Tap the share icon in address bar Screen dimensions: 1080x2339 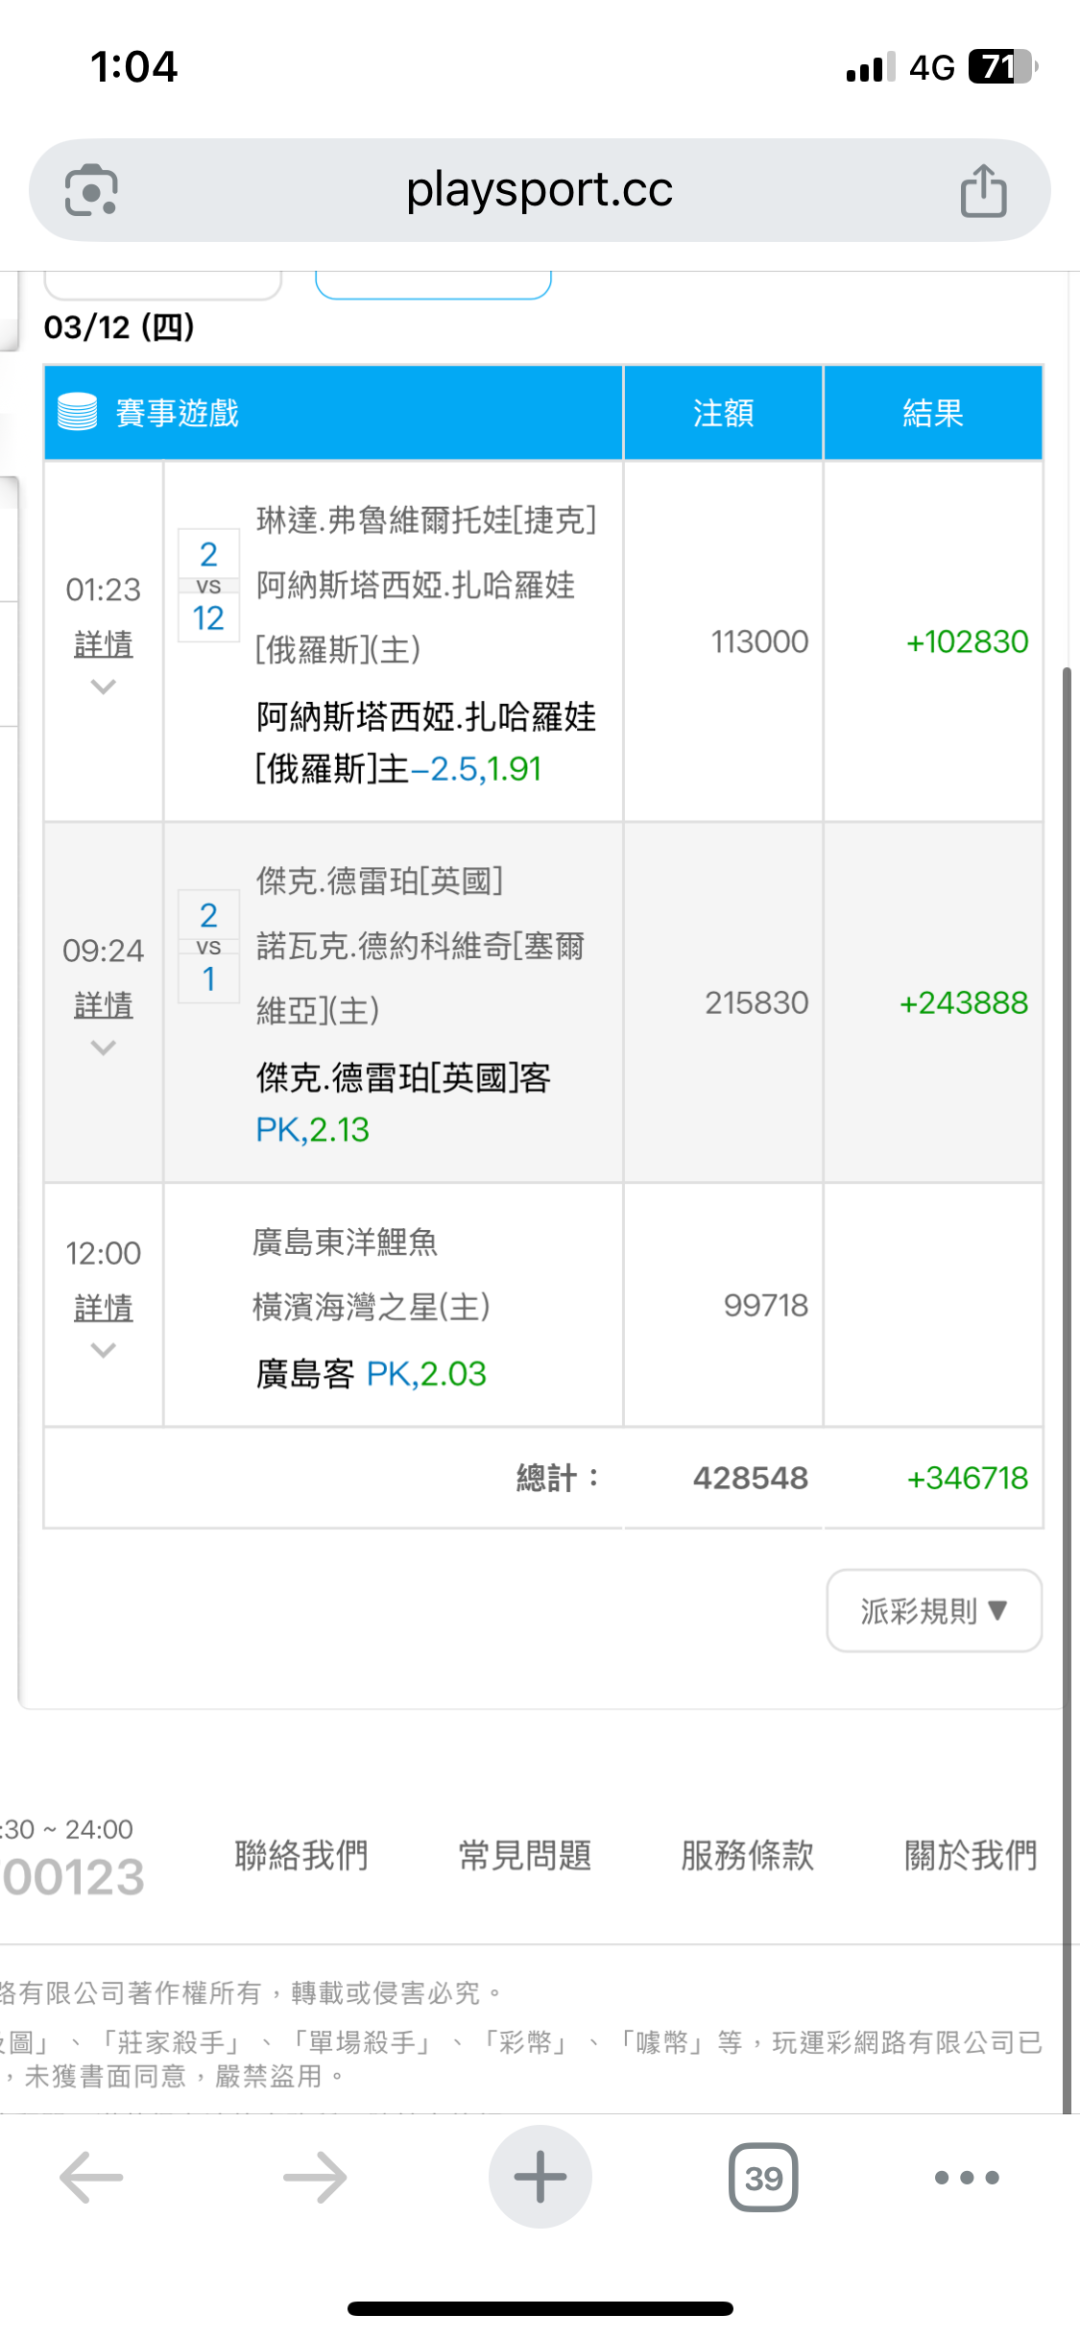click(983, 190)
